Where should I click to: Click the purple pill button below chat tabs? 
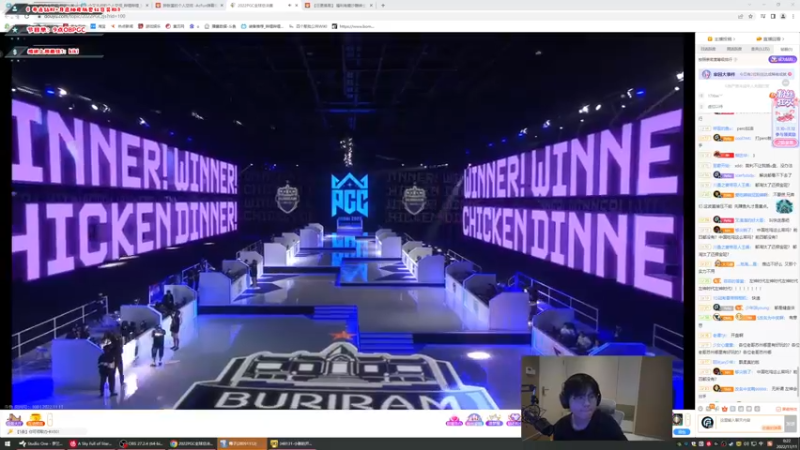click(x=783, y=60)
